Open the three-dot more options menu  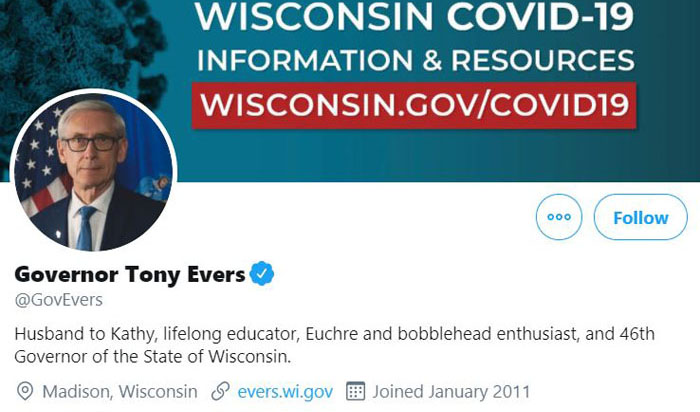tap(559, 217)
